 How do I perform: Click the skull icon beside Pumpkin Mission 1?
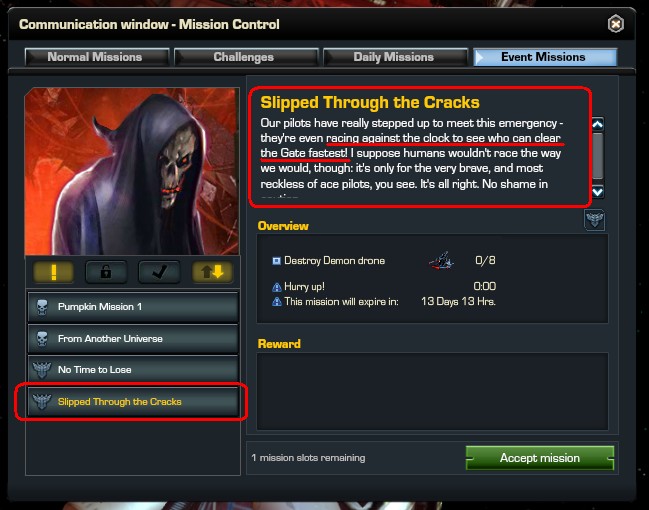[42, 307]
